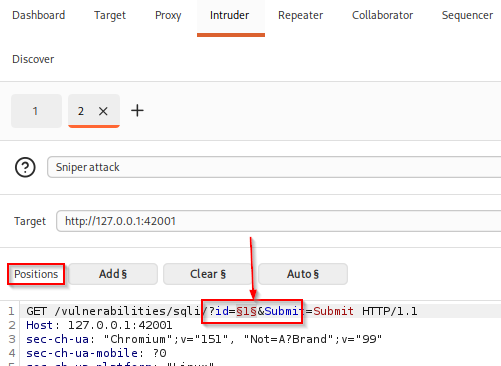This screenshot has width=501, height=366.
Task: Switch to the Sequencer tab
Action: 467,15
